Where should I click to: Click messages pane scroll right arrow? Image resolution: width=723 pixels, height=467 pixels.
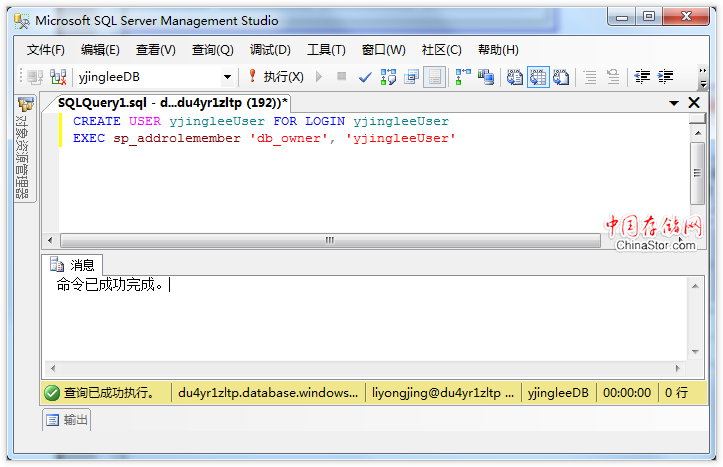pos(678,368)
